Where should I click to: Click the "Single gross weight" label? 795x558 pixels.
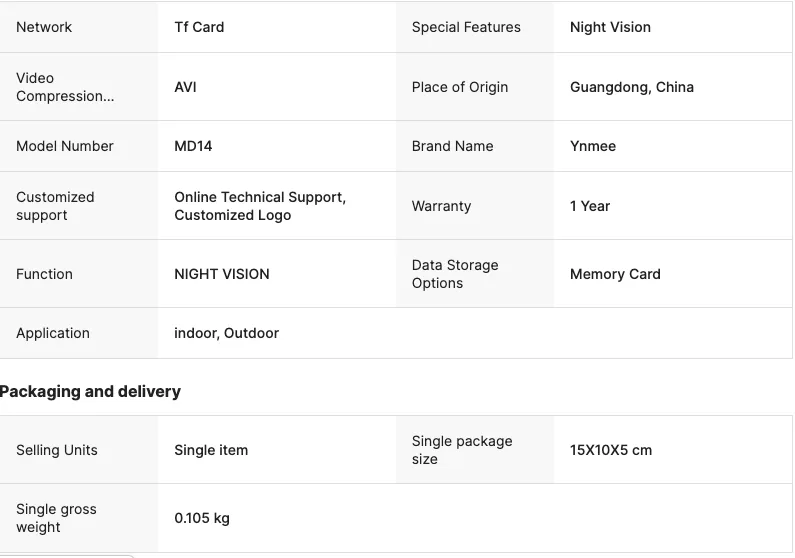[56, 518]
